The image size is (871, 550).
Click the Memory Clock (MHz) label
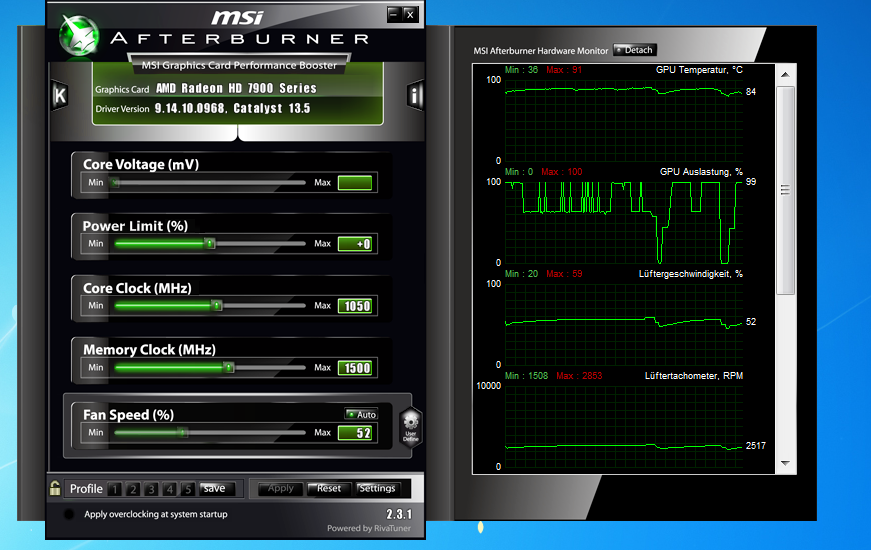(x=149, y=349)
